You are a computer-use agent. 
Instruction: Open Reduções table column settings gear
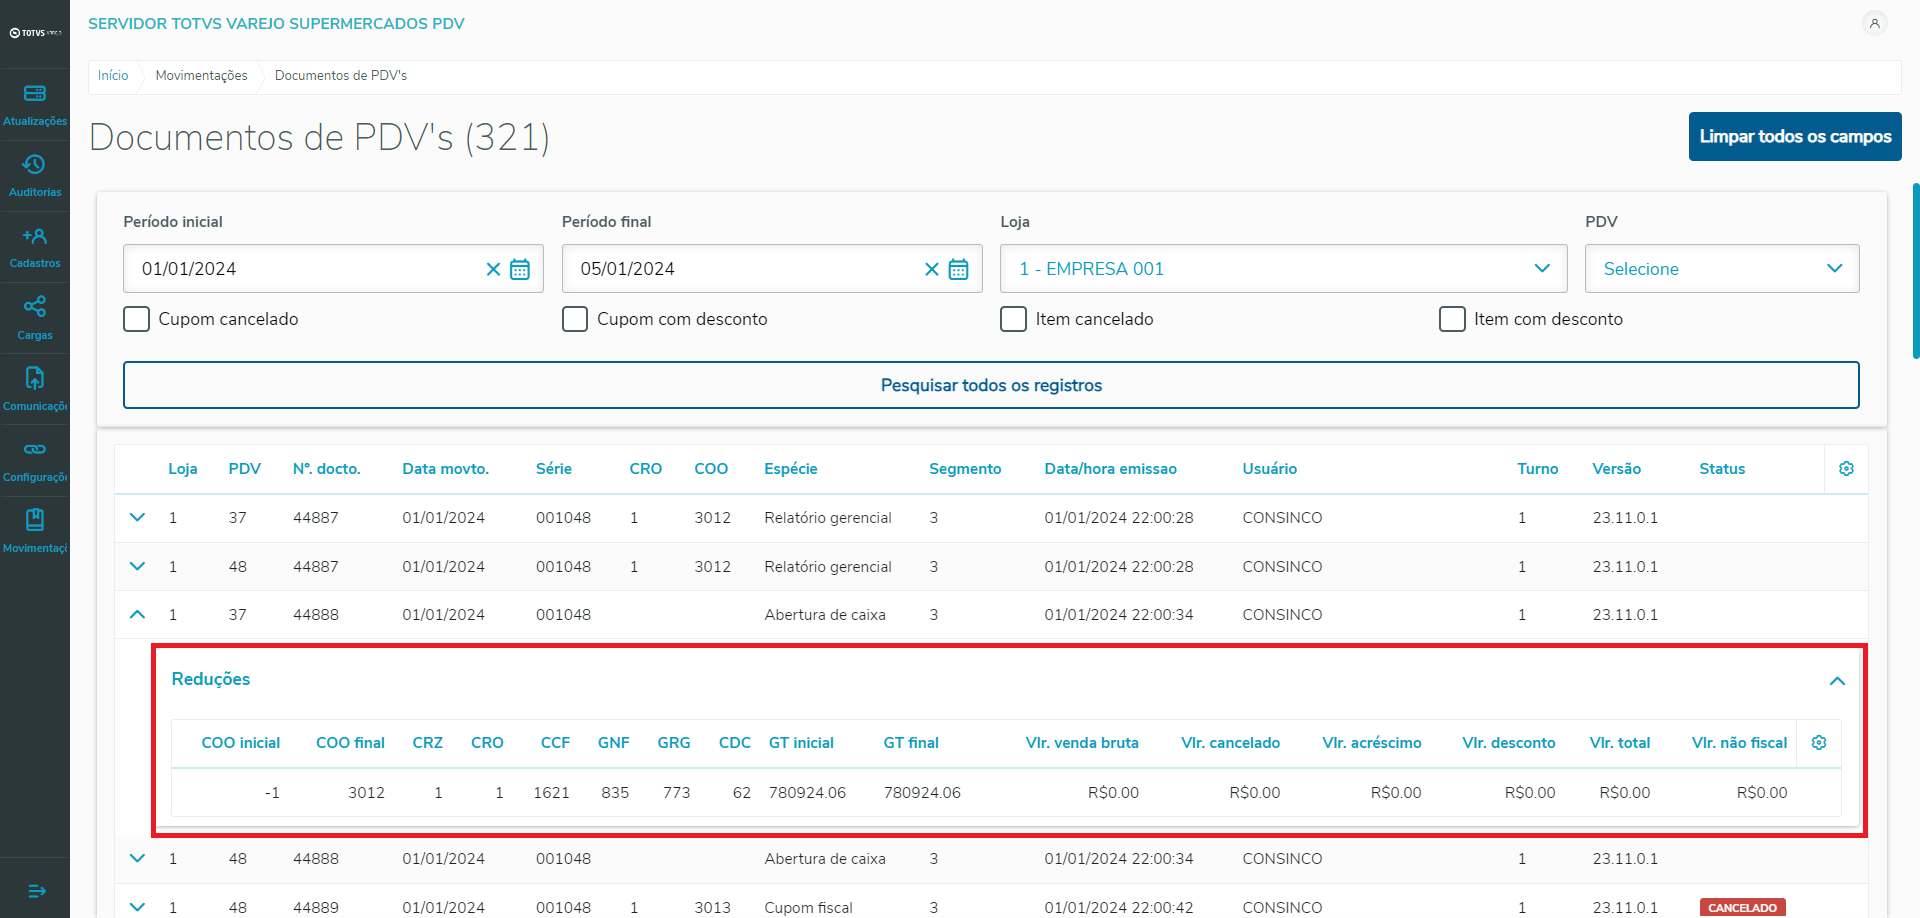1819,743
